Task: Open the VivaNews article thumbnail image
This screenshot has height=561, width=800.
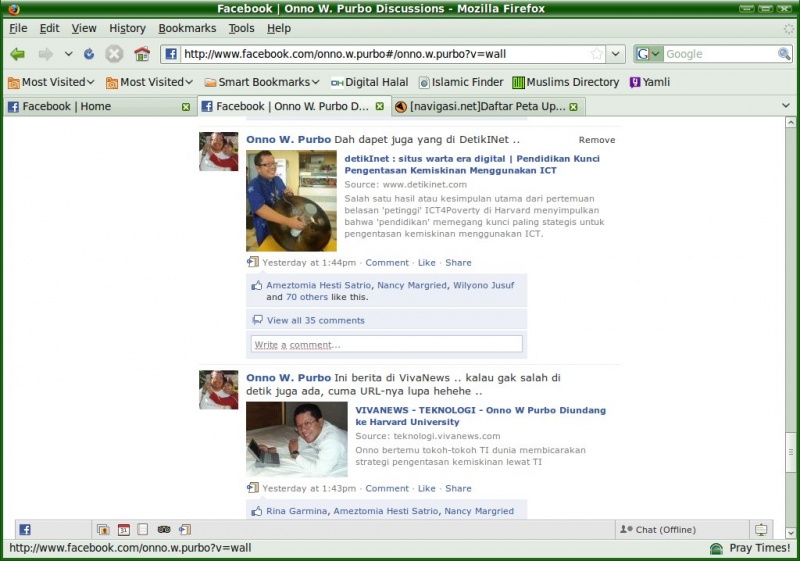Action: tap(296, 440)
